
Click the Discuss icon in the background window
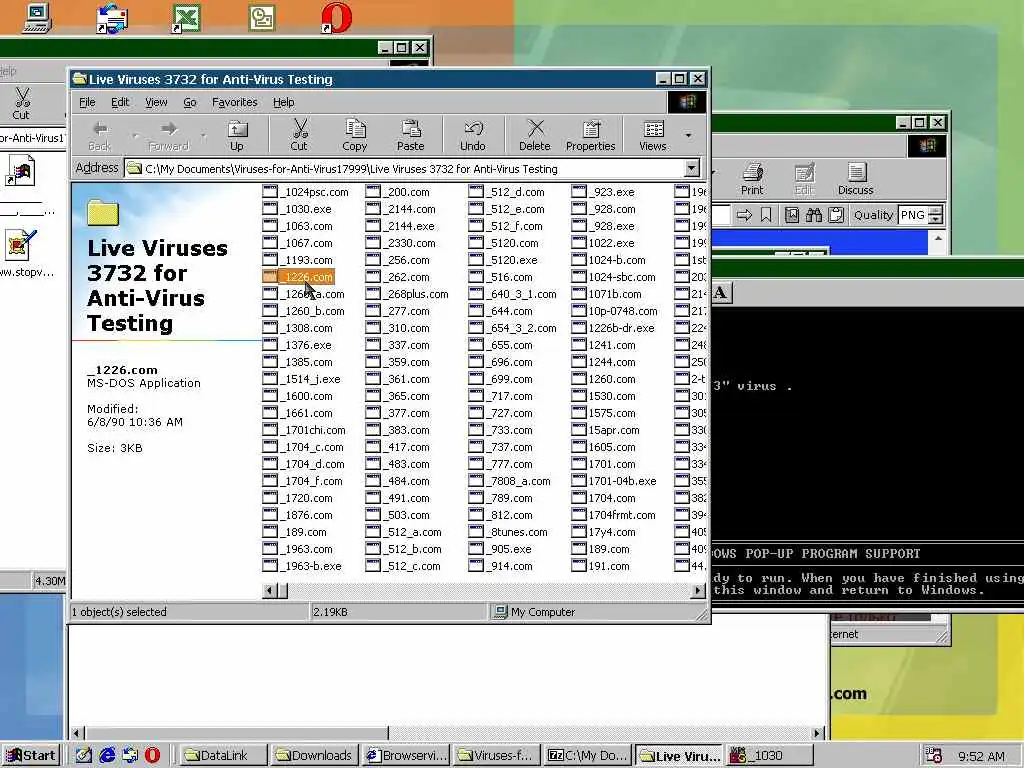coord(856,179)
